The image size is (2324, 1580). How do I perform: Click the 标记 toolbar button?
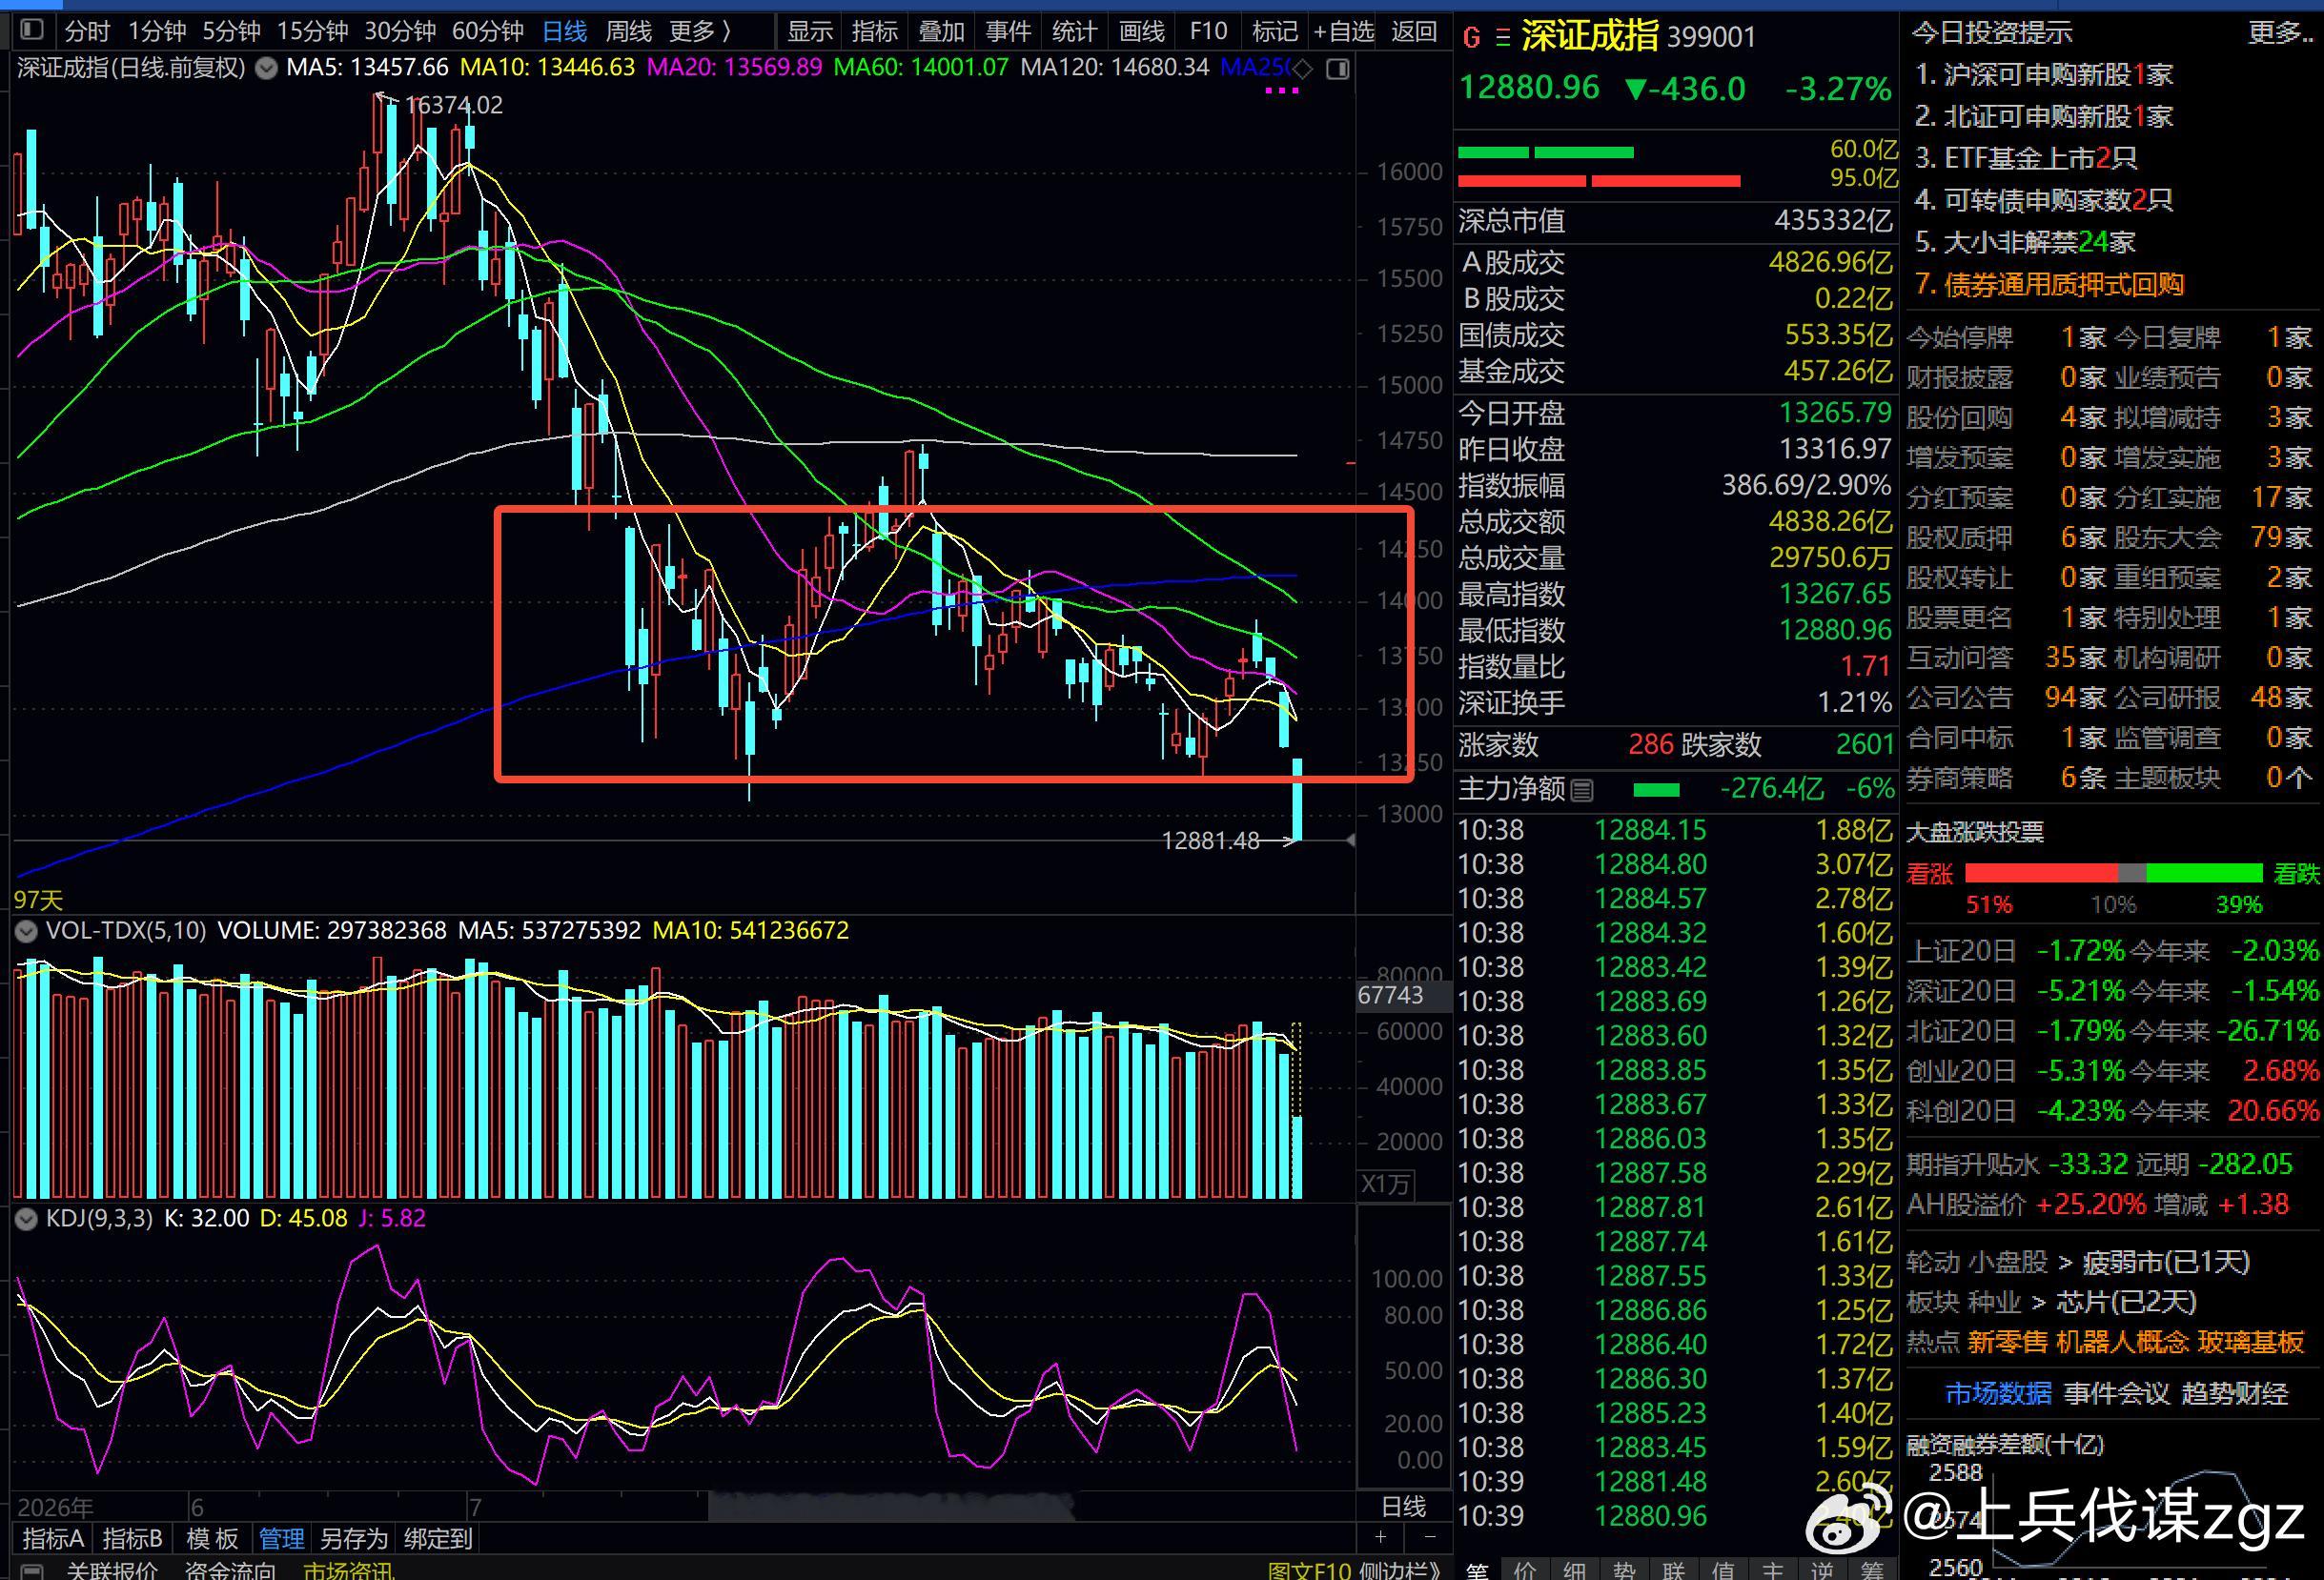click(x=1275, y=31)
